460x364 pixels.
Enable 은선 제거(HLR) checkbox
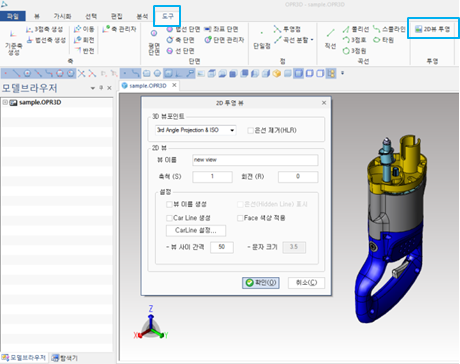pos(250,130)
